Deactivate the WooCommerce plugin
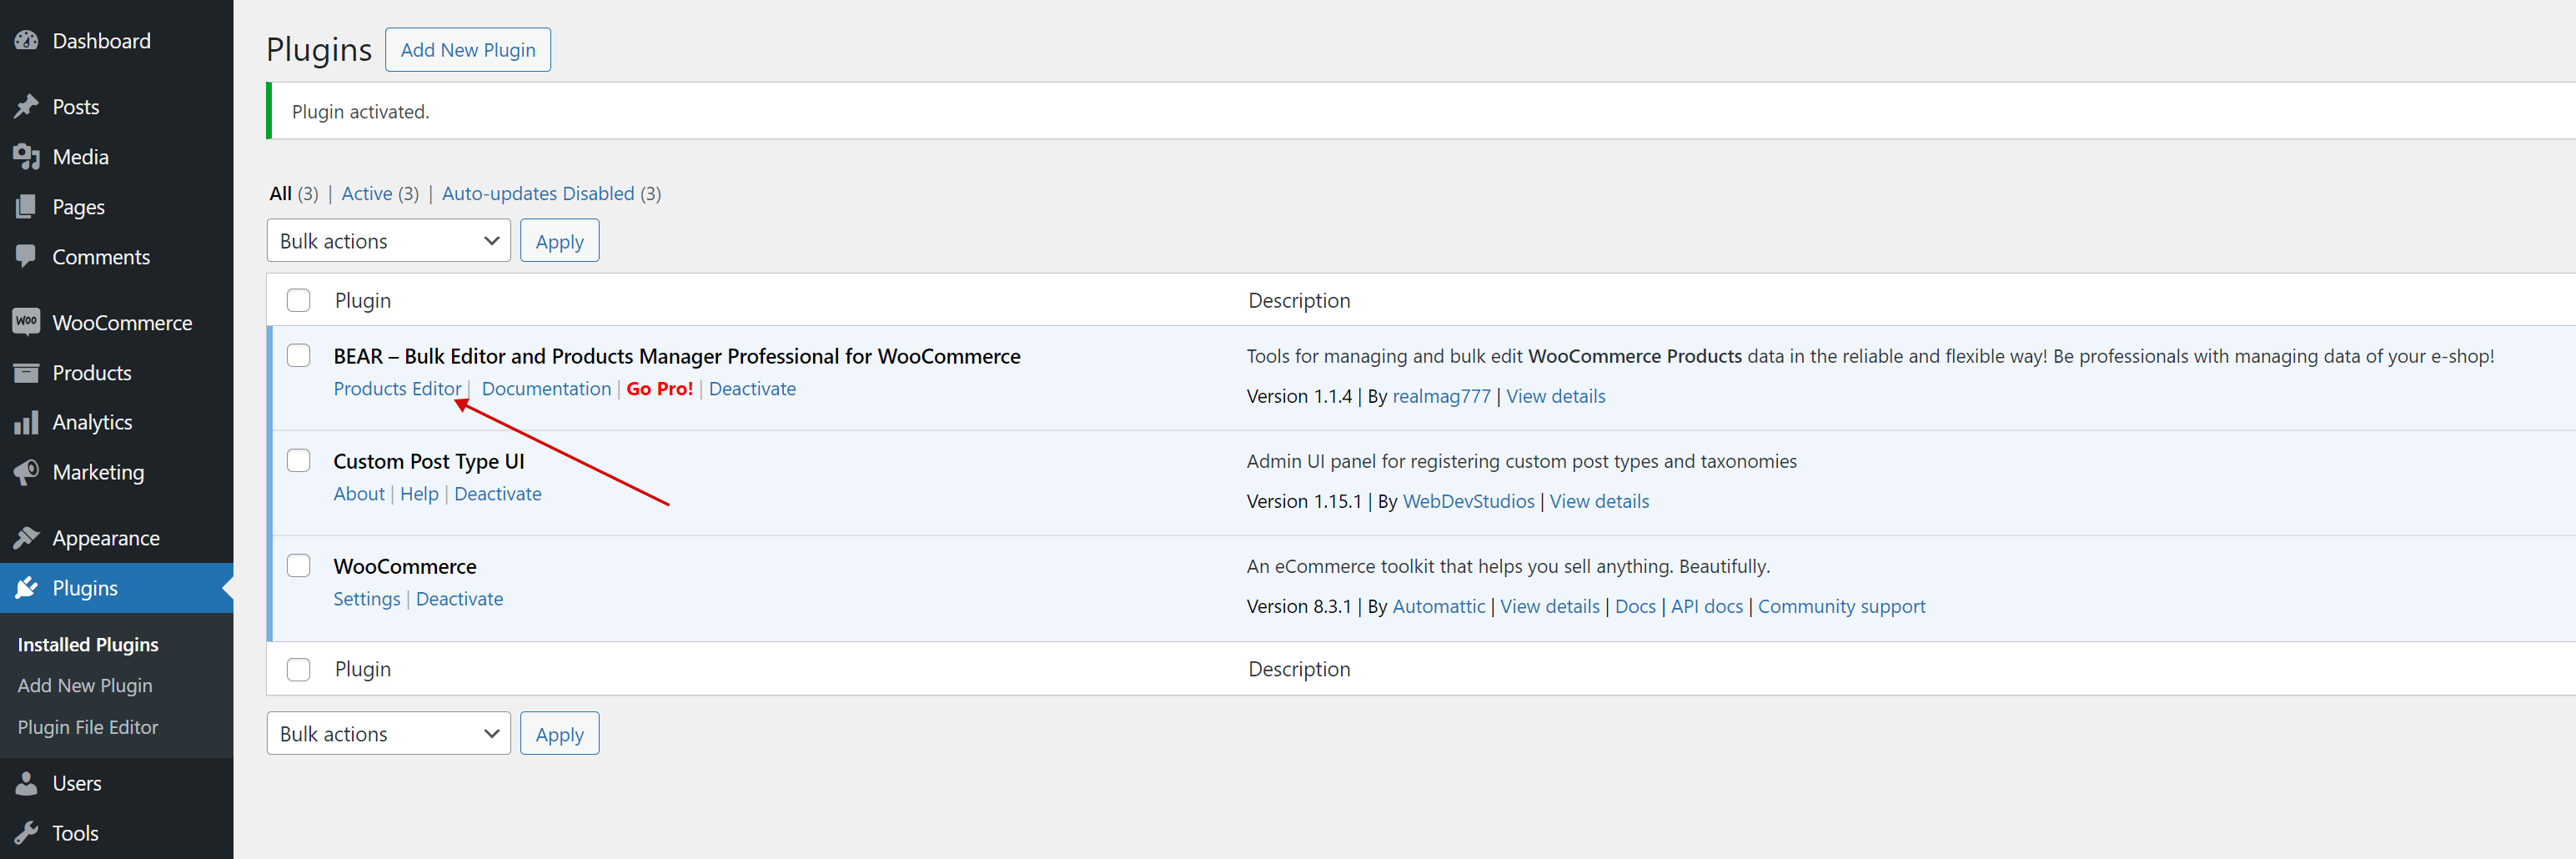The height and width of the screenshot is (859, 2576). (x=459, y=599)
